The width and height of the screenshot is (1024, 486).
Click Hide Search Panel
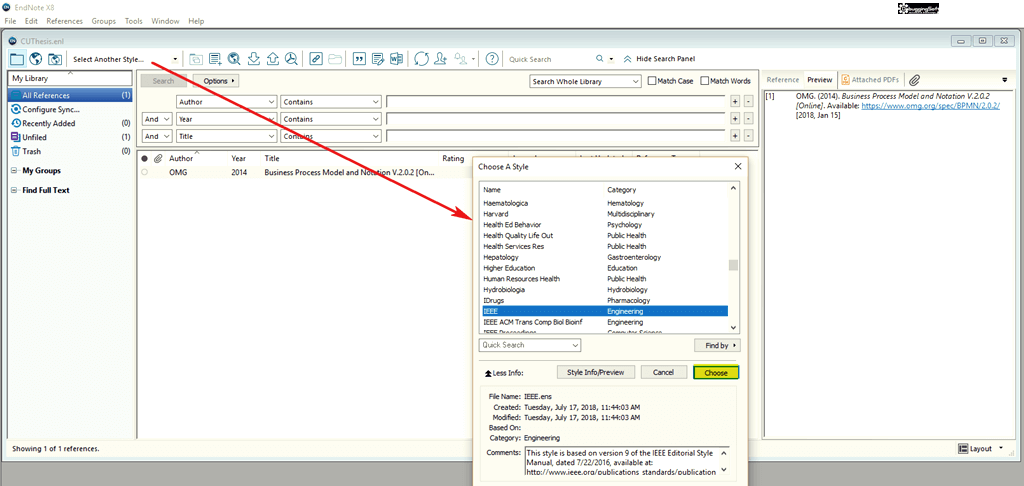[659, 59]
